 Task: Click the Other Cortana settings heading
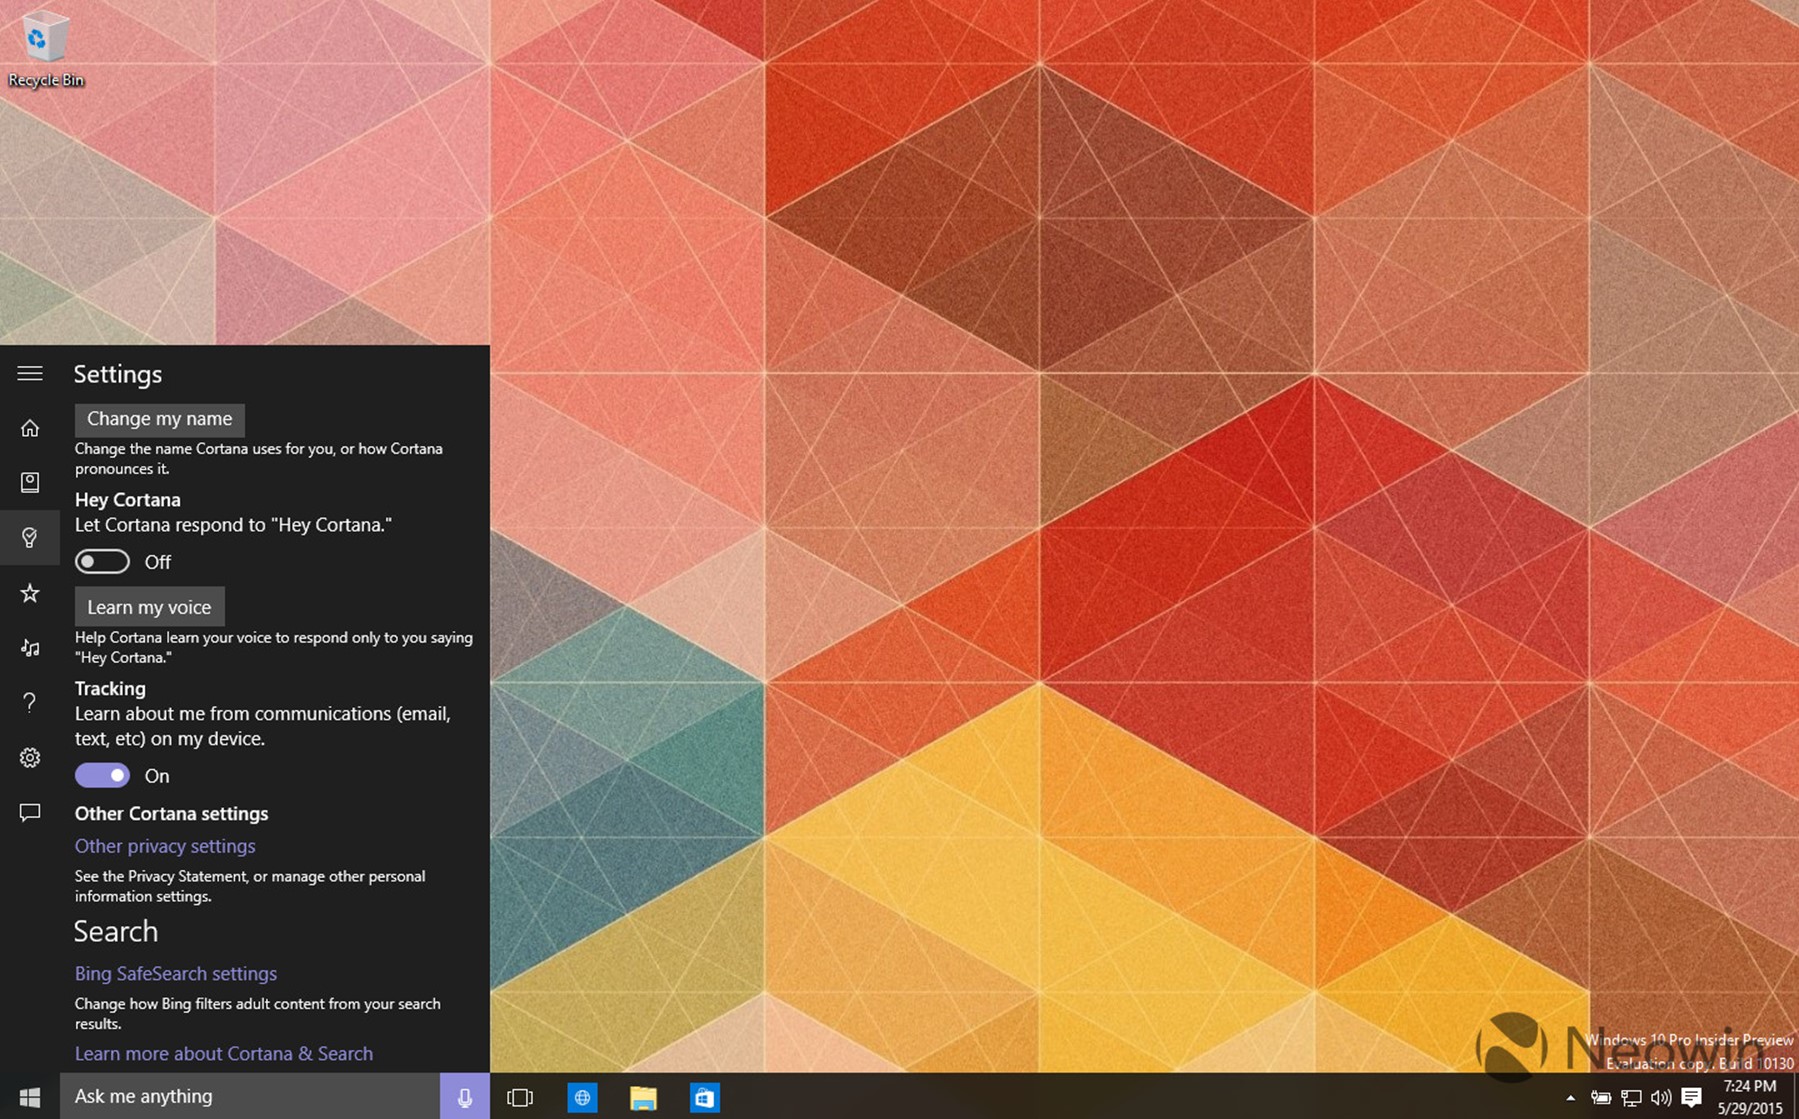(x=172, y=813)
